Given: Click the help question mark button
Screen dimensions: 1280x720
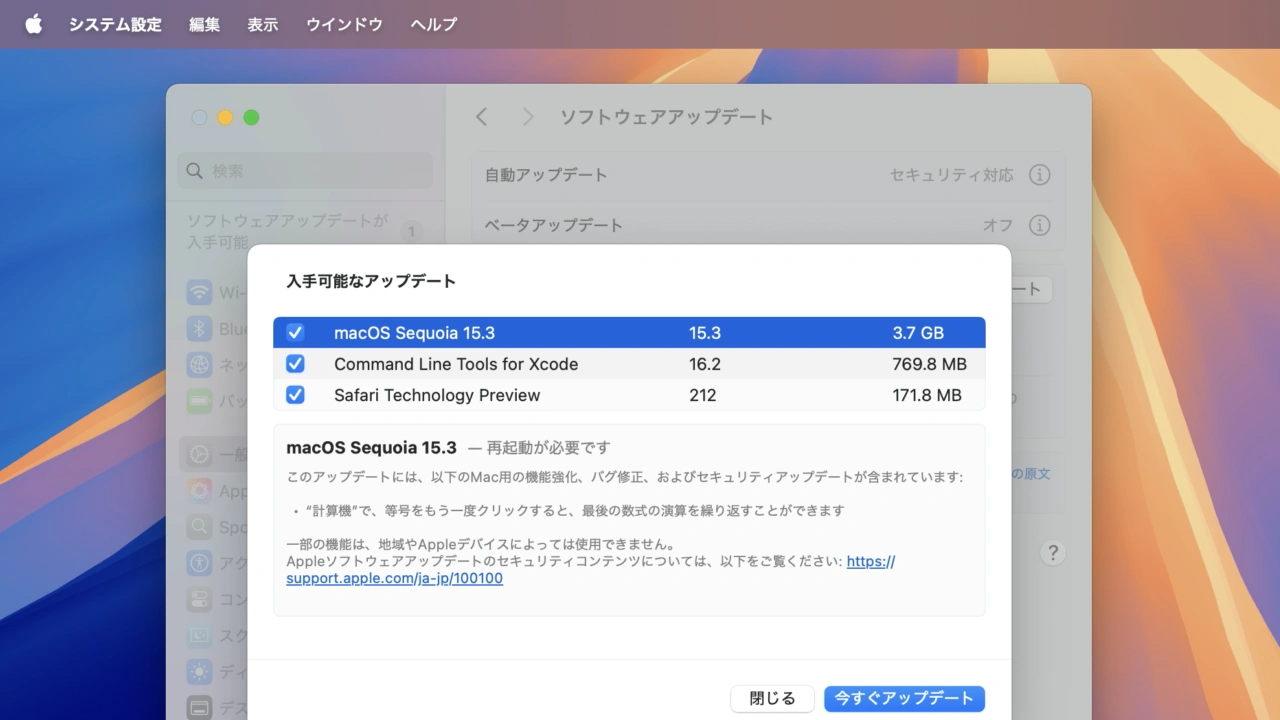Looking at the screenshot, I should pos(1052,552).
